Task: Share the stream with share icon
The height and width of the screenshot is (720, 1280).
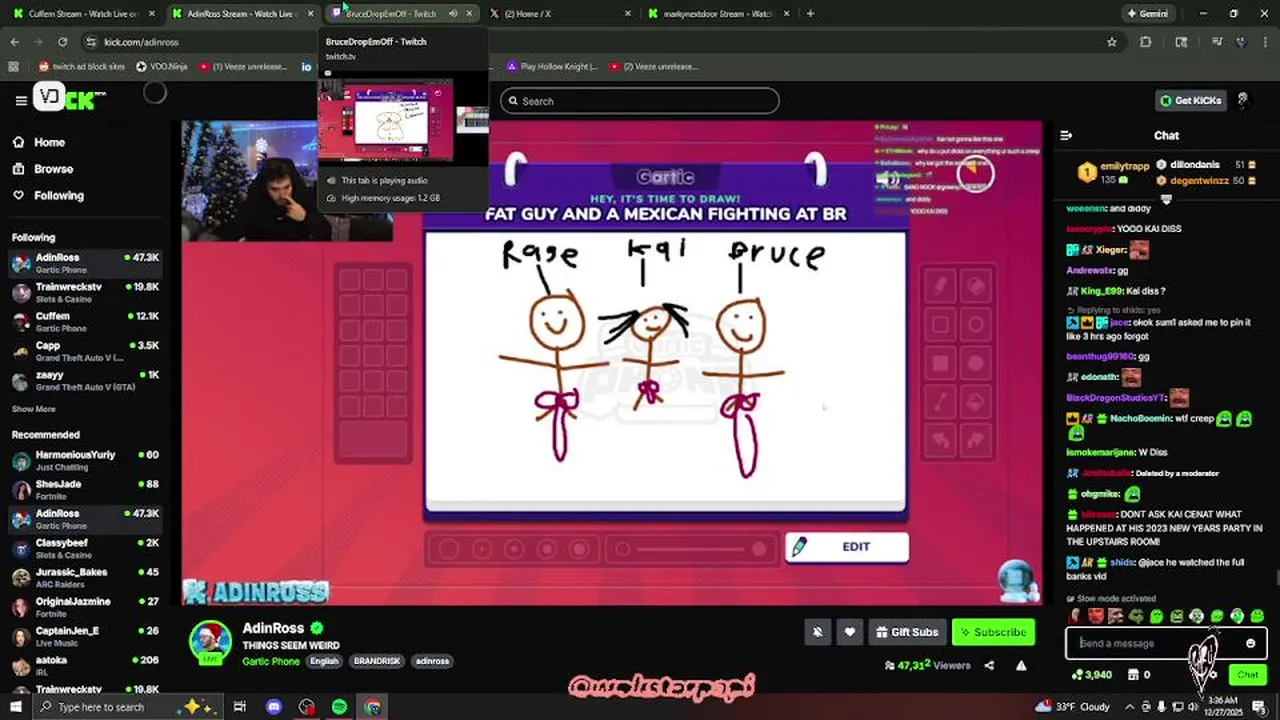Action: (989, 665)
